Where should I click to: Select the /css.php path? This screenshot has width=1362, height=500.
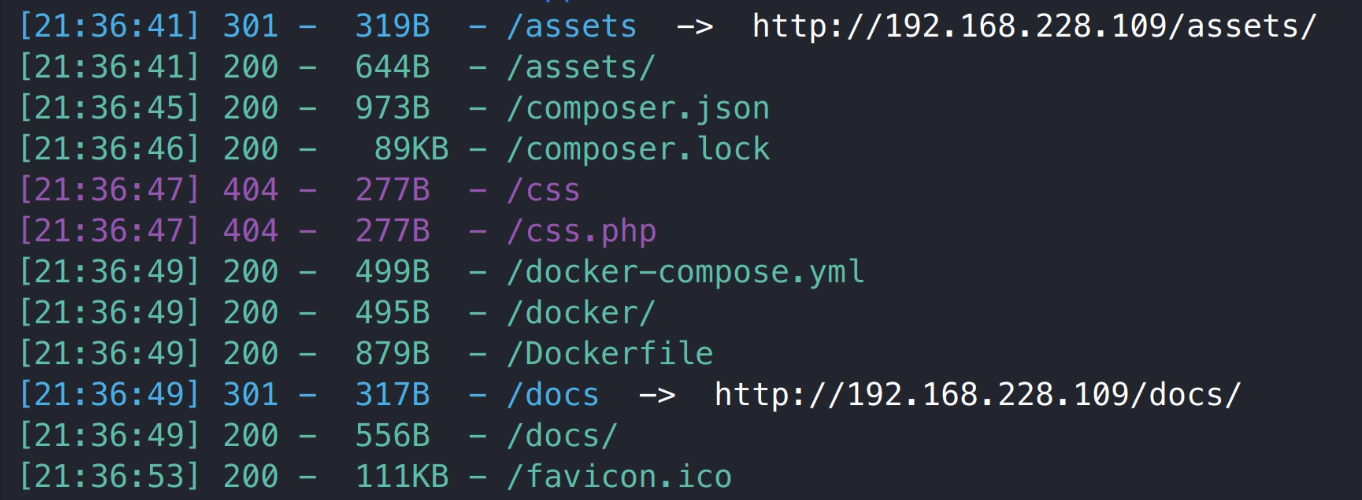pos(581,231)
